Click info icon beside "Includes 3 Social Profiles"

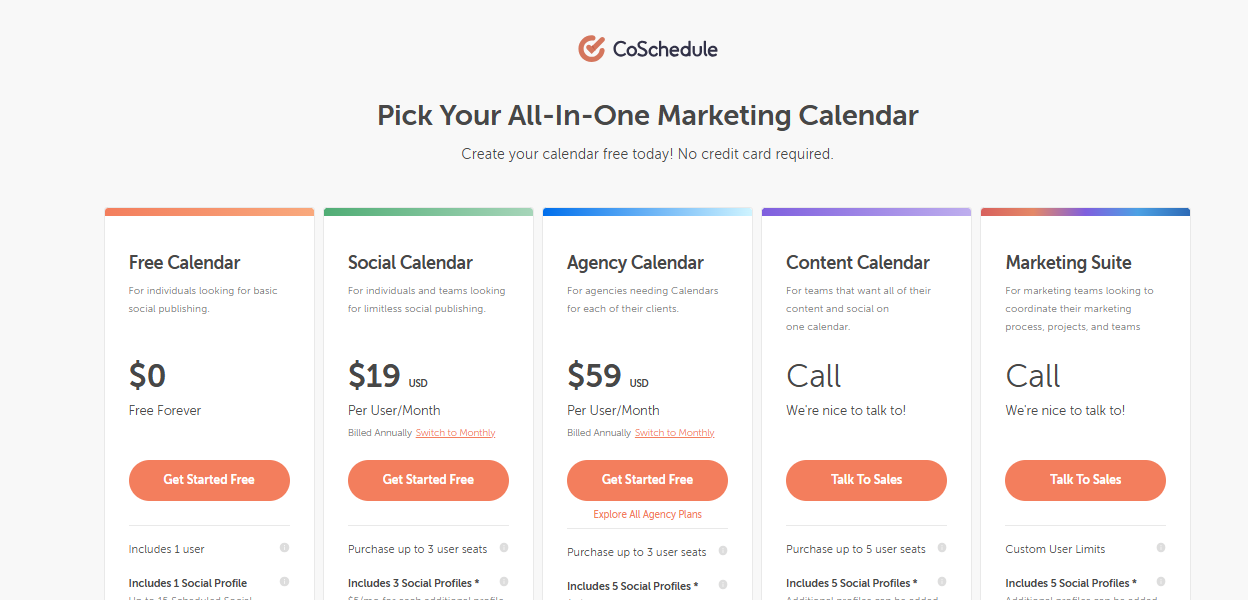[x=503, y=582]
